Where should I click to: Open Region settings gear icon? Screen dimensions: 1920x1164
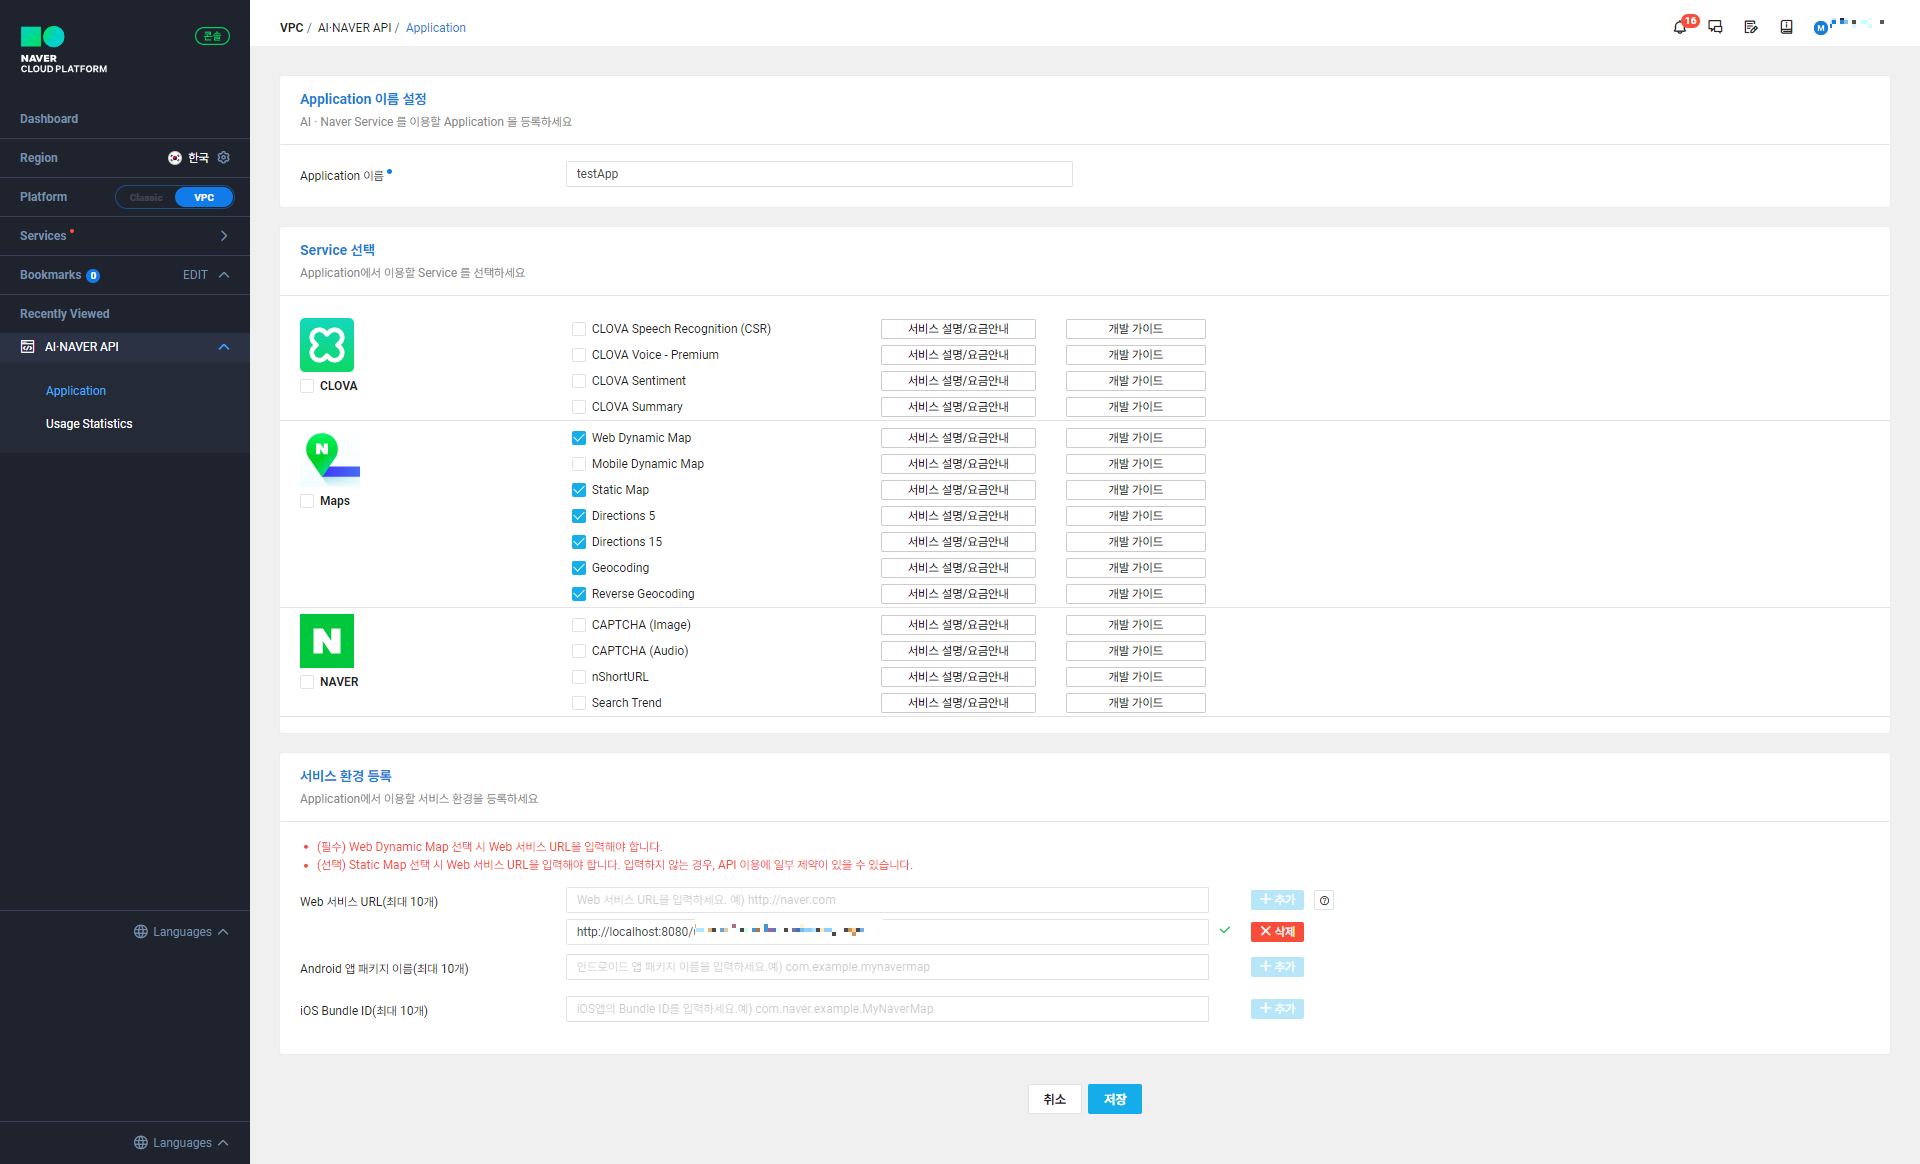point(224,157)
